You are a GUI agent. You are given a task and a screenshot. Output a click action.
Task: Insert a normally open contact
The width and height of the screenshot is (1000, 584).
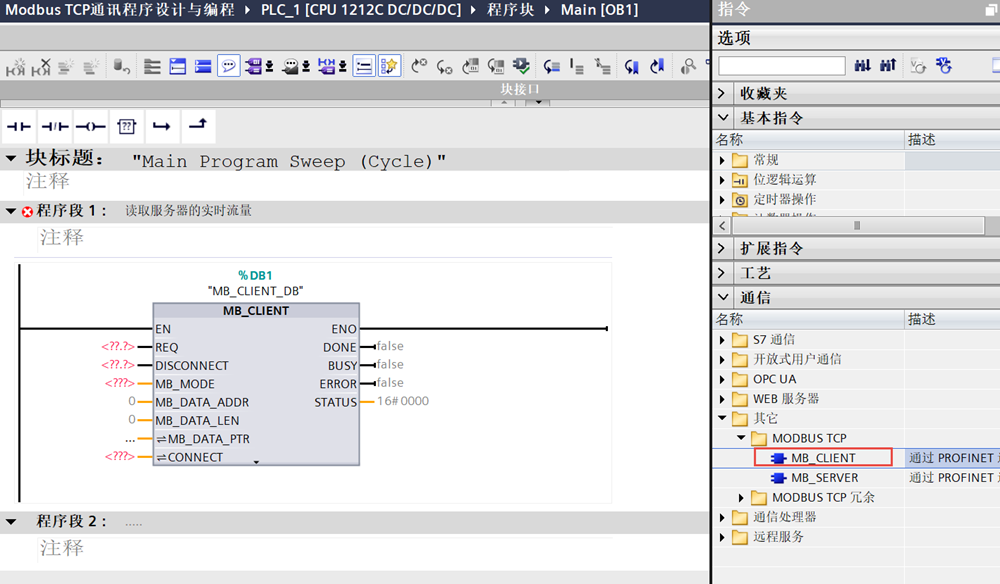coord(19,126)
